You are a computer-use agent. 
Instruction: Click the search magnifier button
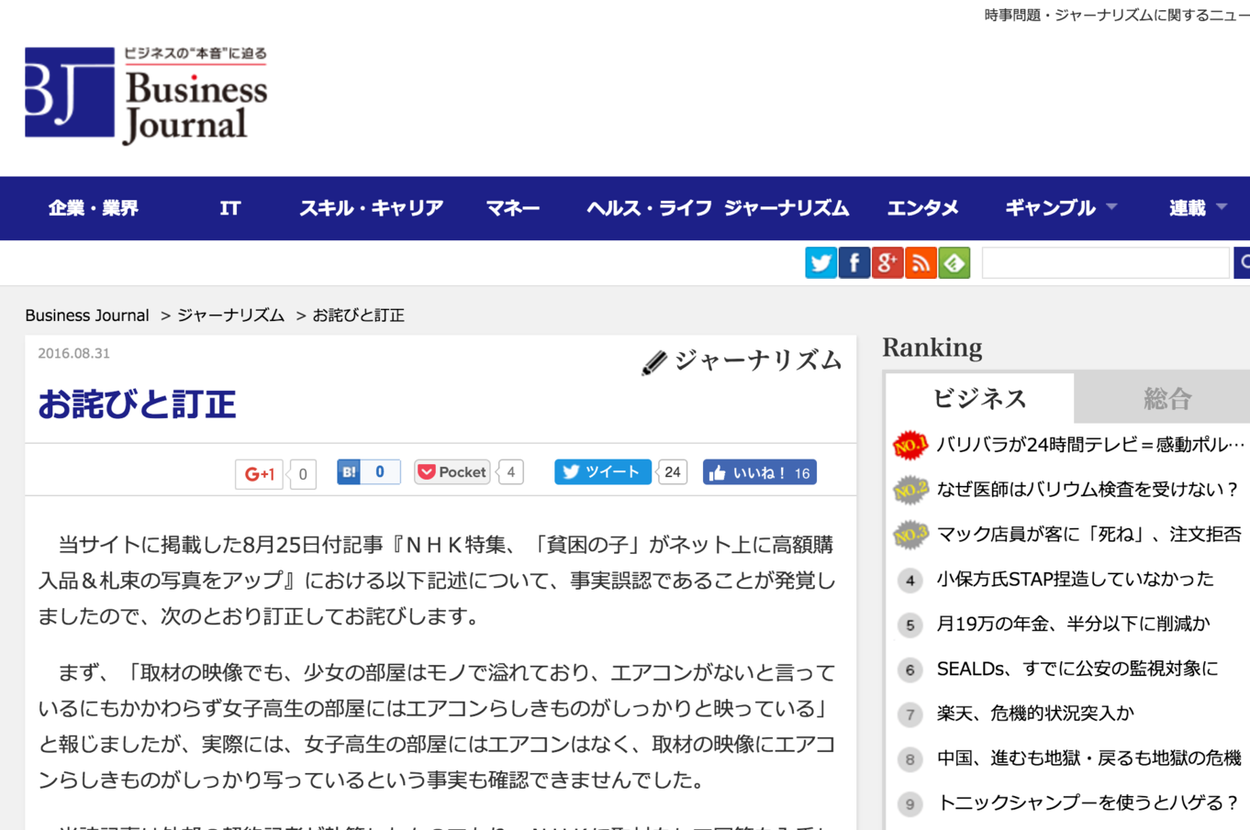point(1242,263)
